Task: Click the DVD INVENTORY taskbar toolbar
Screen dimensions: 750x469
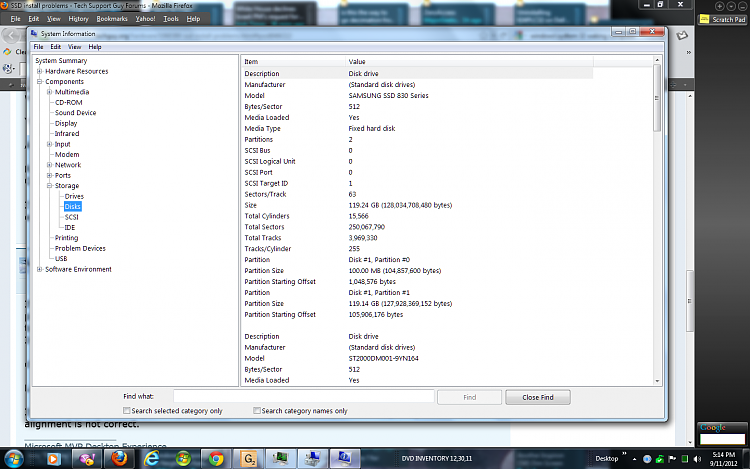Action: [437, 458]
